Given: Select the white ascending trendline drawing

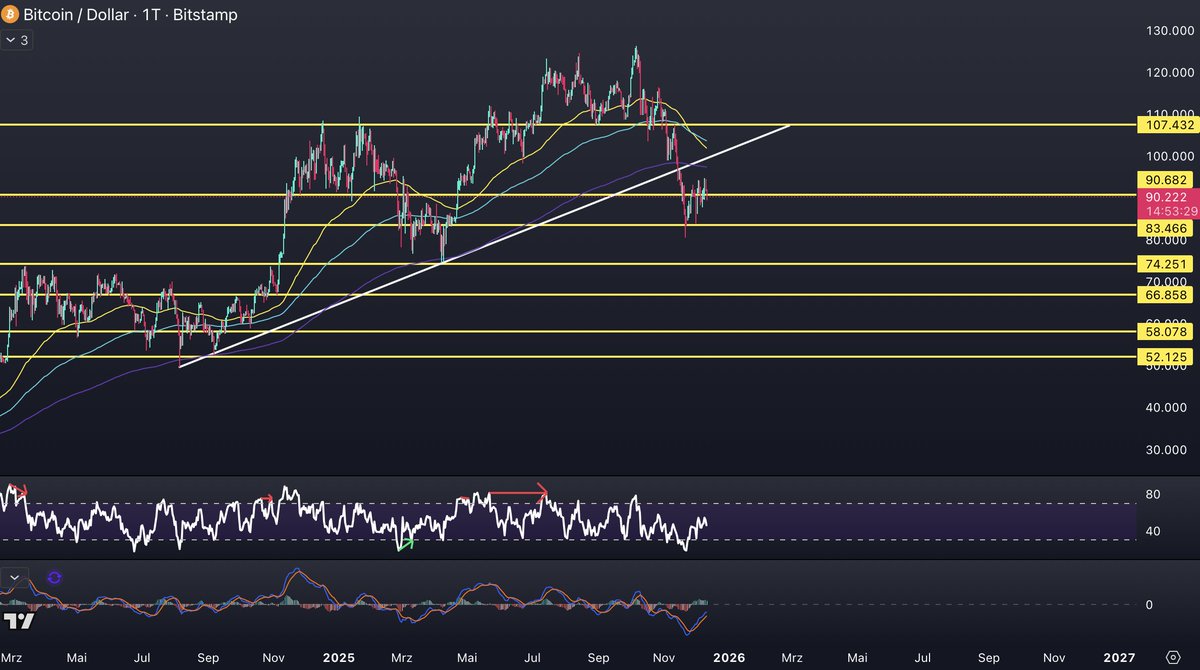Looking at the screenshot, I should (x=486, y=246).
